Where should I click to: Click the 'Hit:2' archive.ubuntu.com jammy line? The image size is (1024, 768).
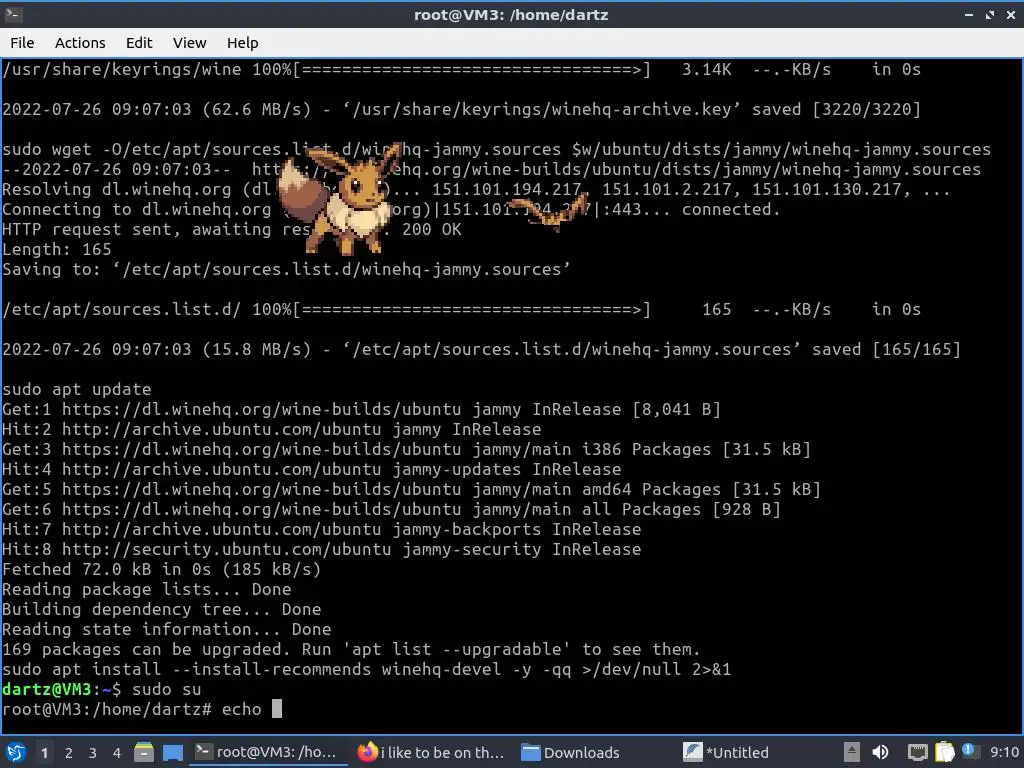272,429
